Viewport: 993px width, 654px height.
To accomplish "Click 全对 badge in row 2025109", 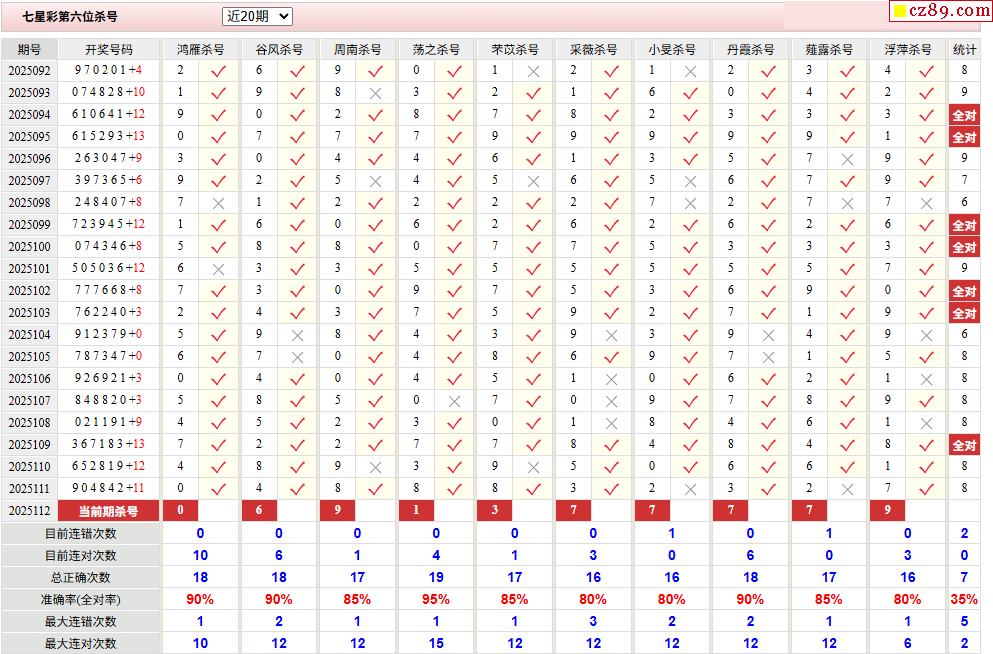I will click(964, 444).
